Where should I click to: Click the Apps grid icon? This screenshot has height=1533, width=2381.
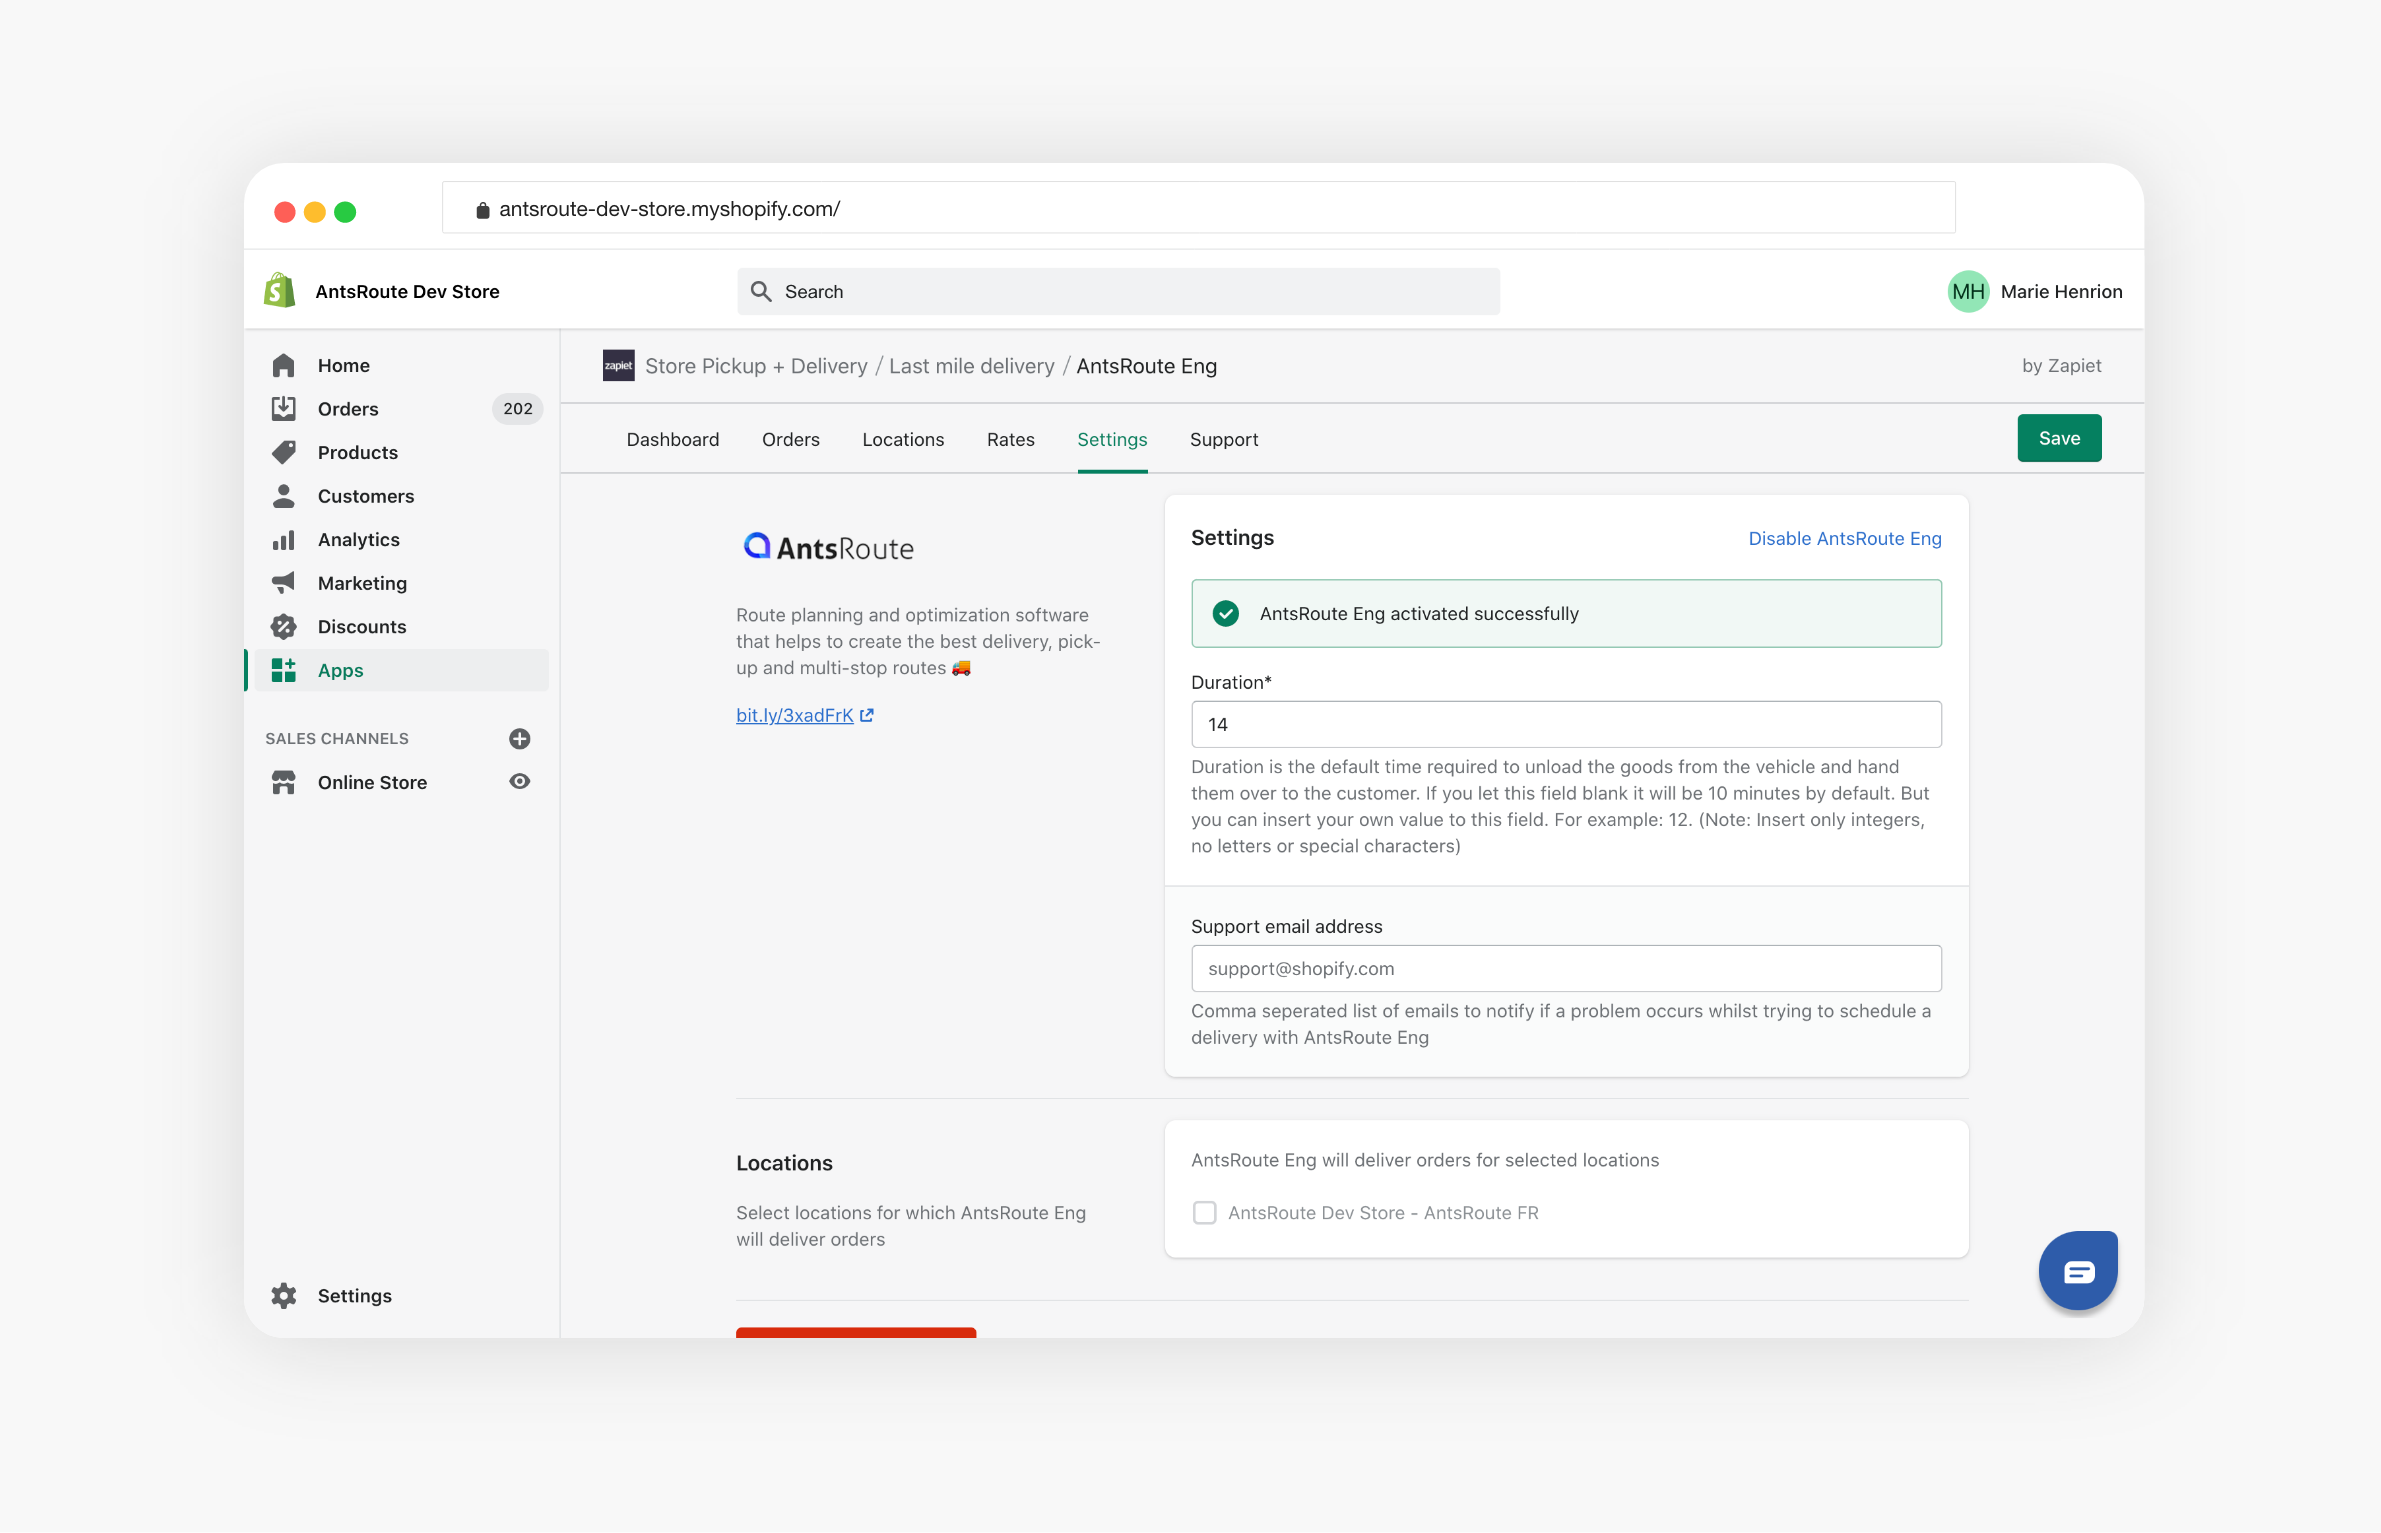[283, 670]
